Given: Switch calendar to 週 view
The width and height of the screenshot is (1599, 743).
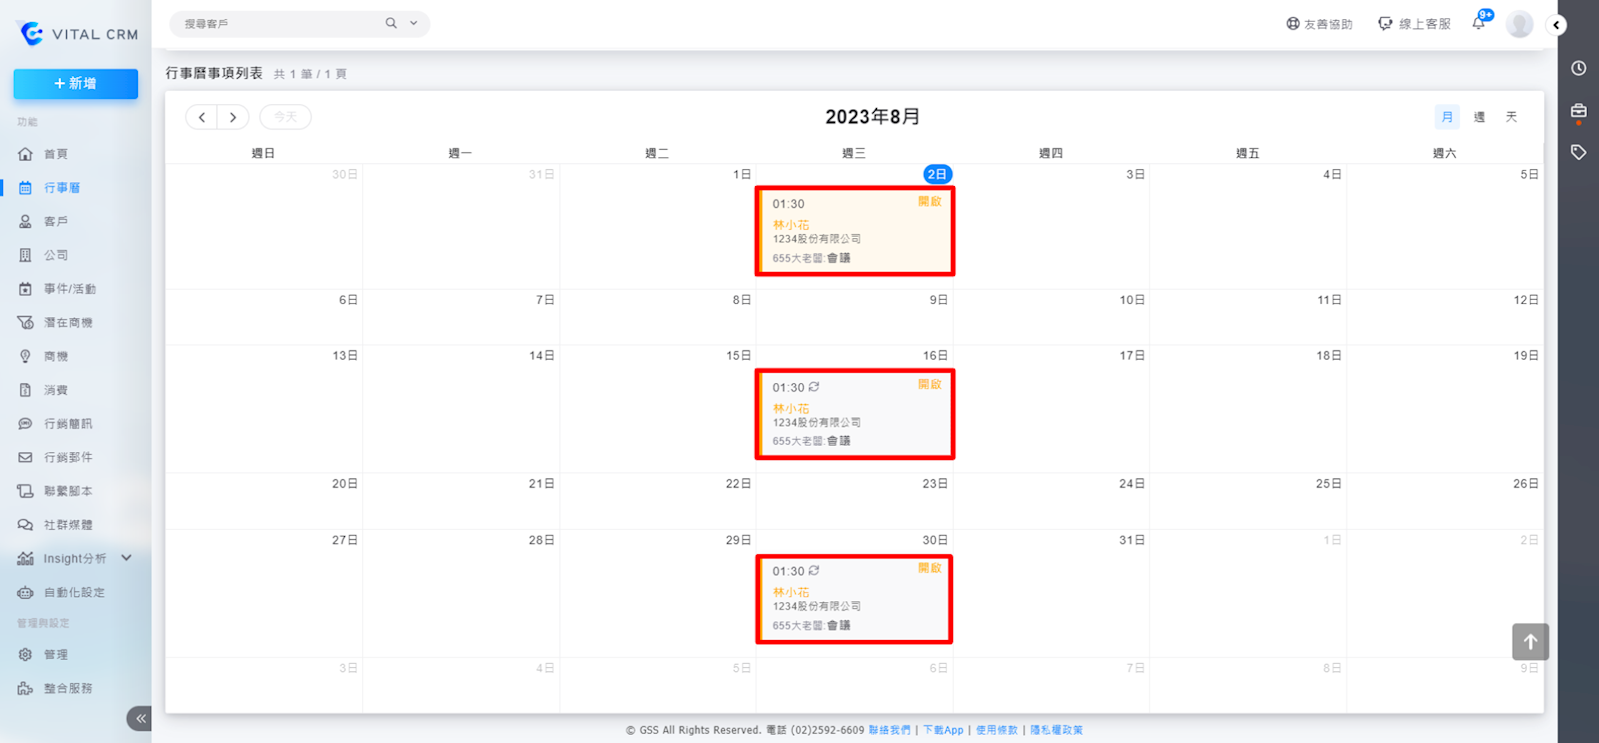Looking at the screenshot, I should [1479, 117].
